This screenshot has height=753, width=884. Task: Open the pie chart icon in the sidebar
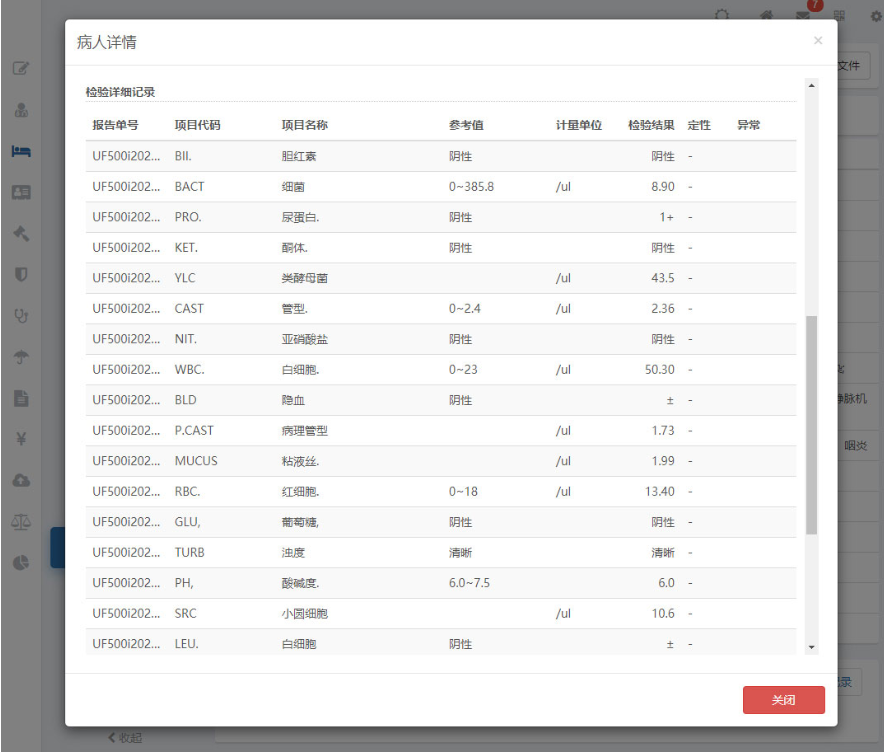21,562
